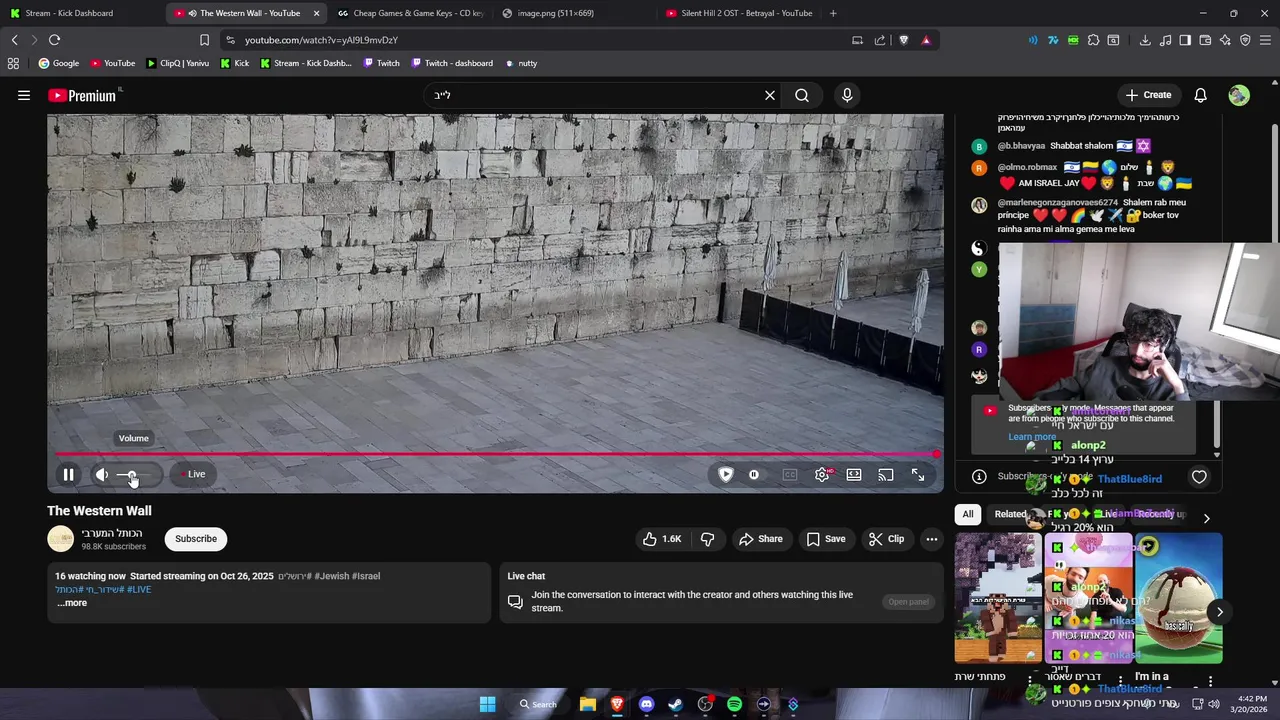This screenshot has width=1280, height=720.
Task: Open Spotify from taskbar
Action: 734,704
